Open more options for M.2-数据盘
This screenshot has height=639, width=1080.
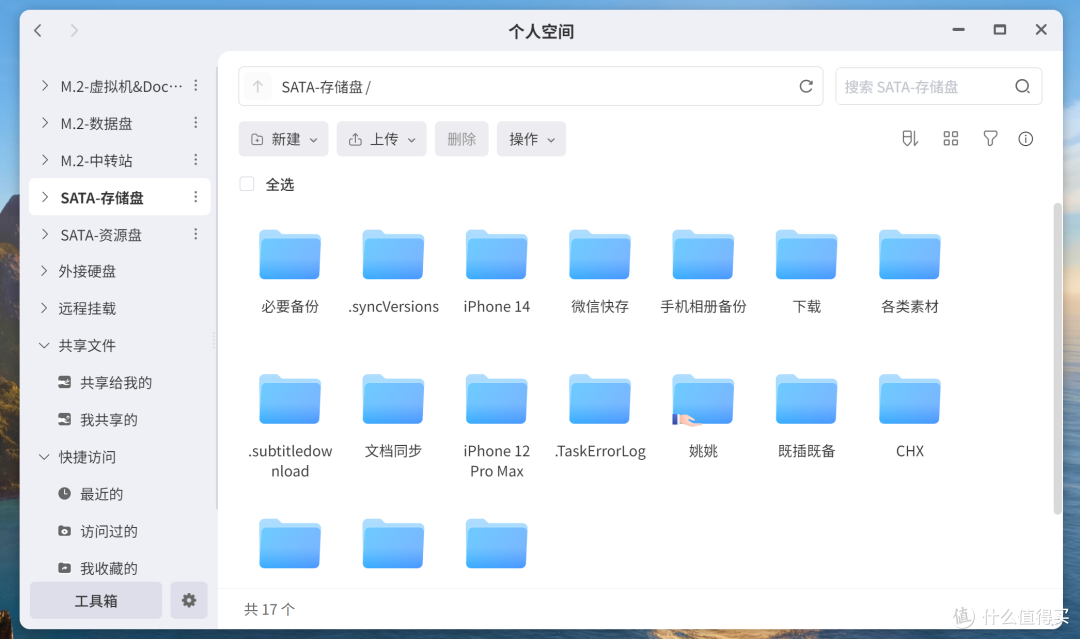click(x=196, y=123)
